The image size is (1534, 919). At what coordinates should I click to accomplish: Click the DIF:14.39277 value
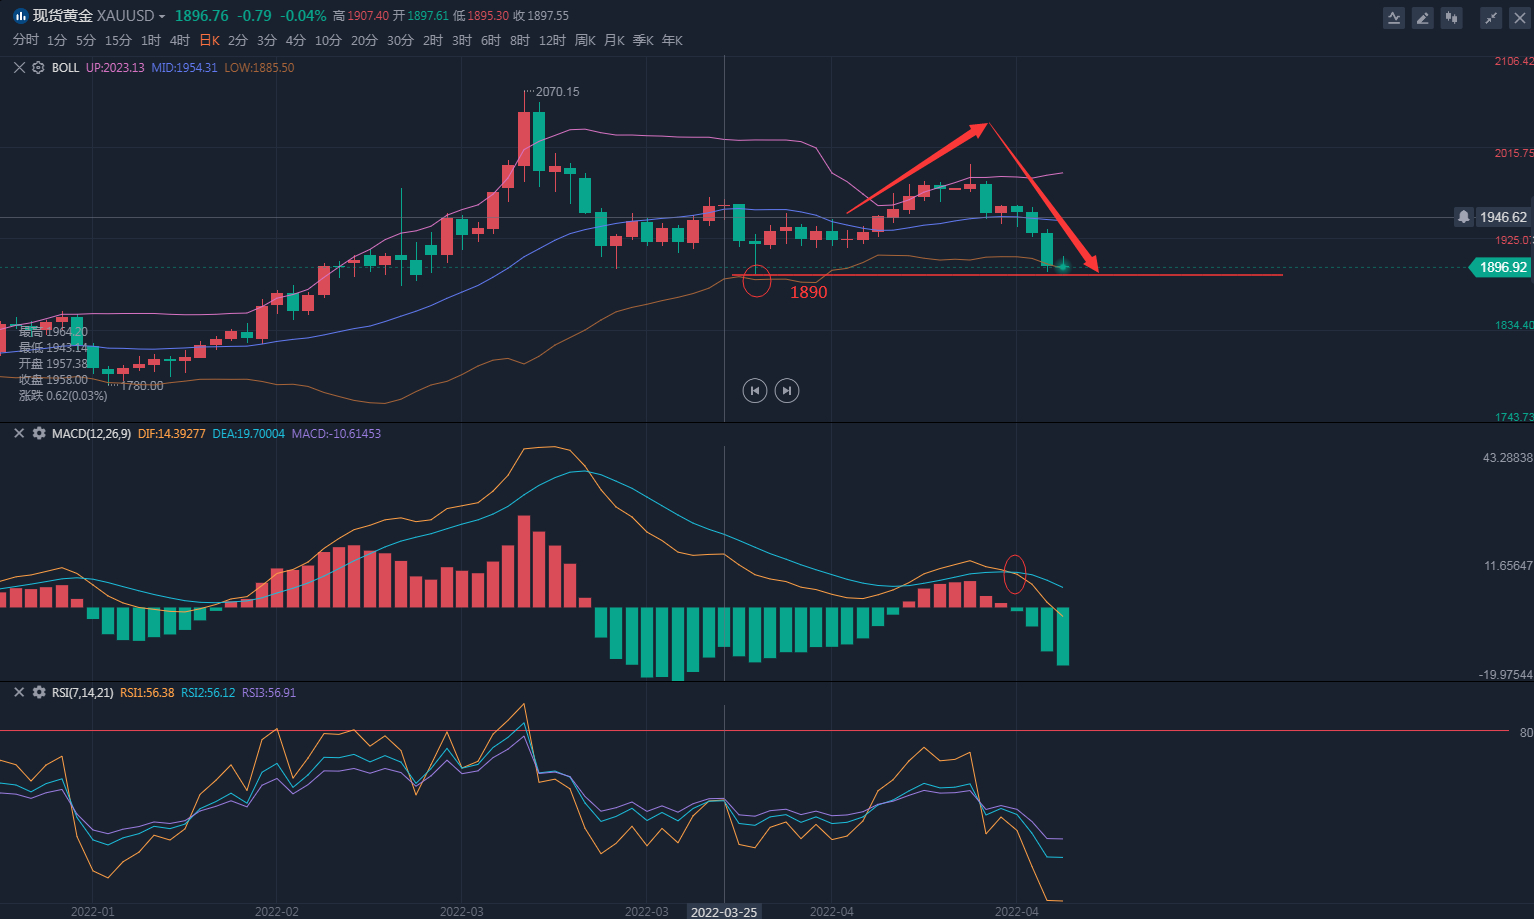(x=172, y=434)
